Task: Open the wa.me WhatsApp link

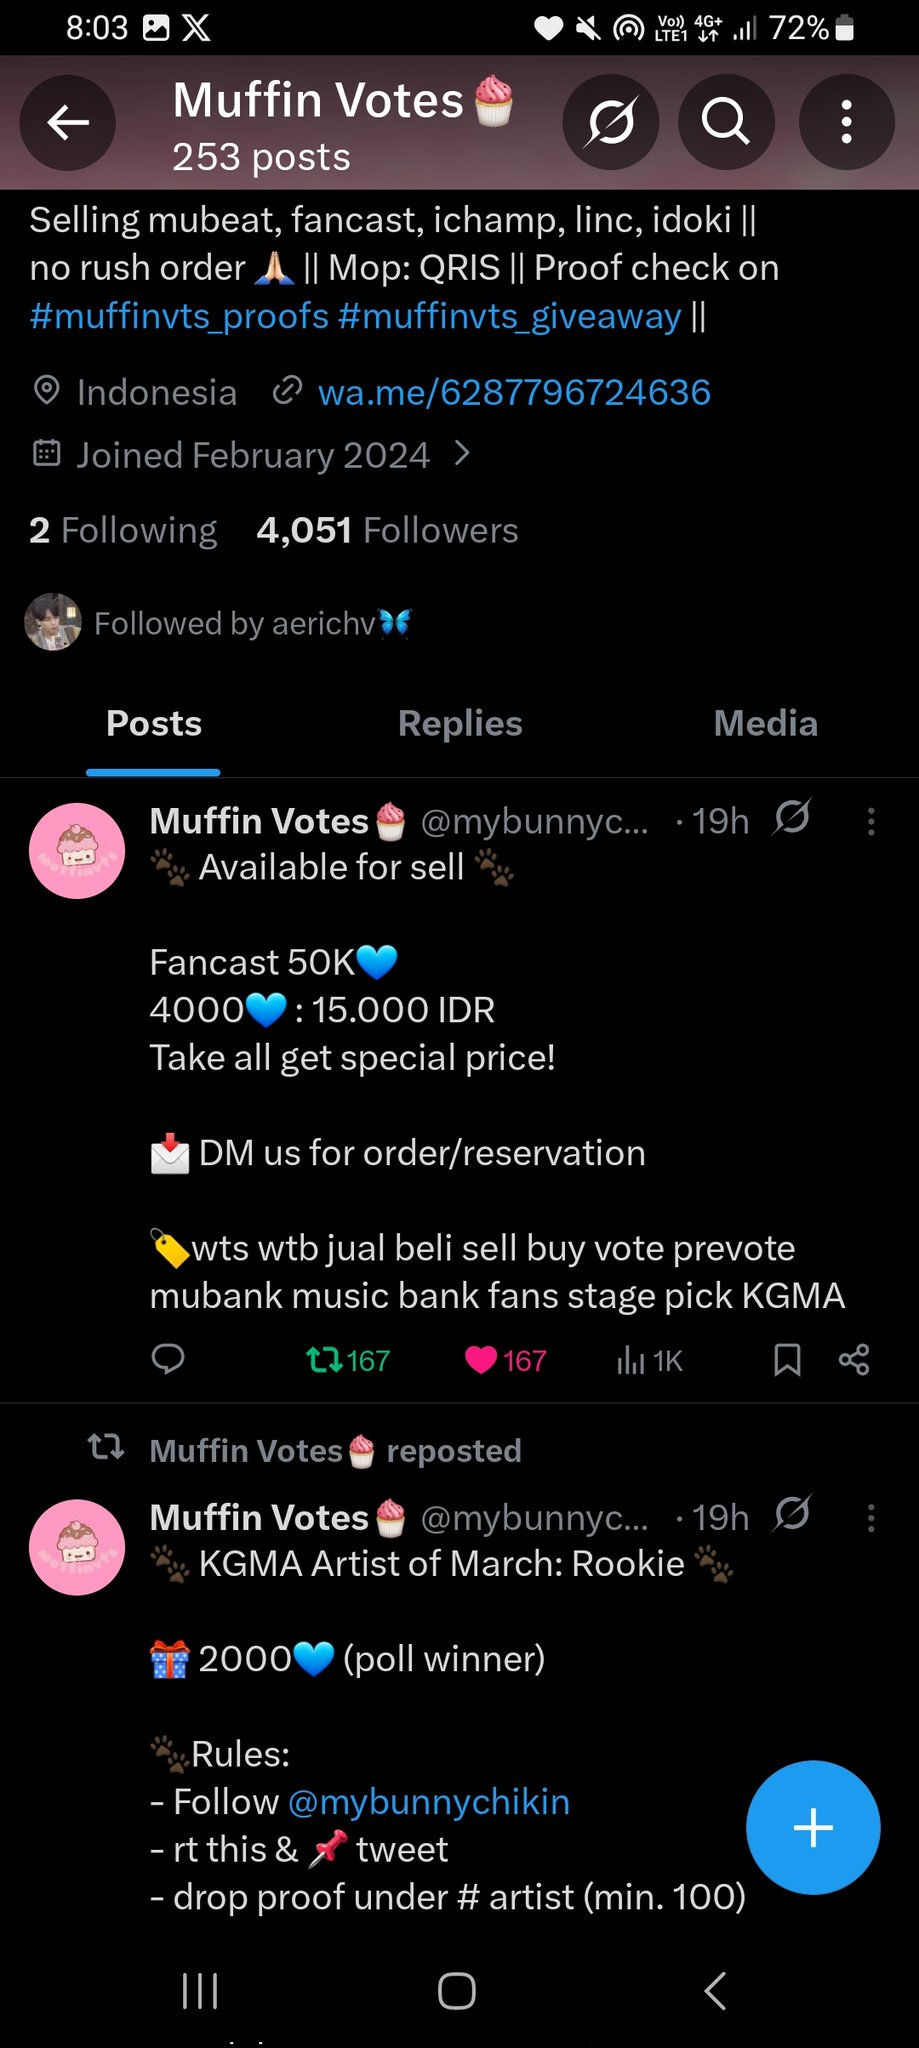Action: coord(514,393)
